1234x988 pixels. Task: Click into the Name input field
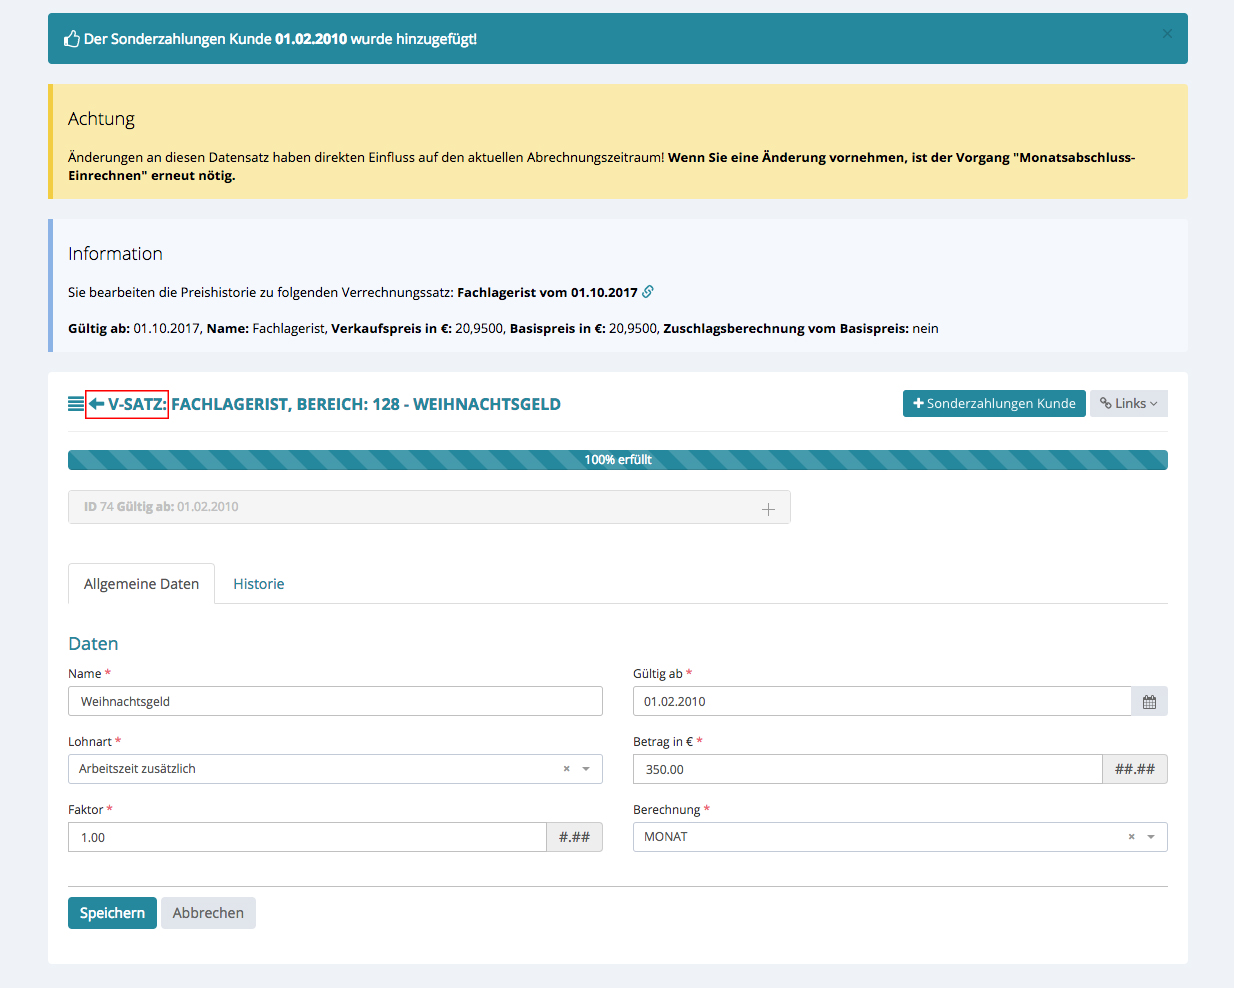[x=335, y=701]
